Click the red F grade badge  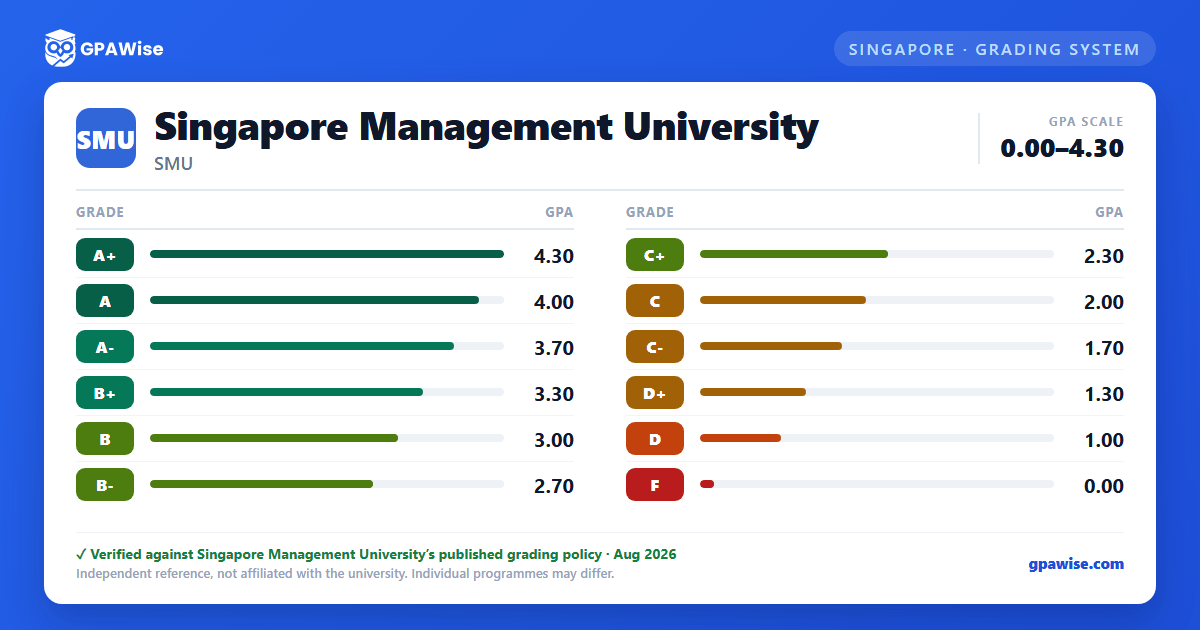[x=655, y=485]
